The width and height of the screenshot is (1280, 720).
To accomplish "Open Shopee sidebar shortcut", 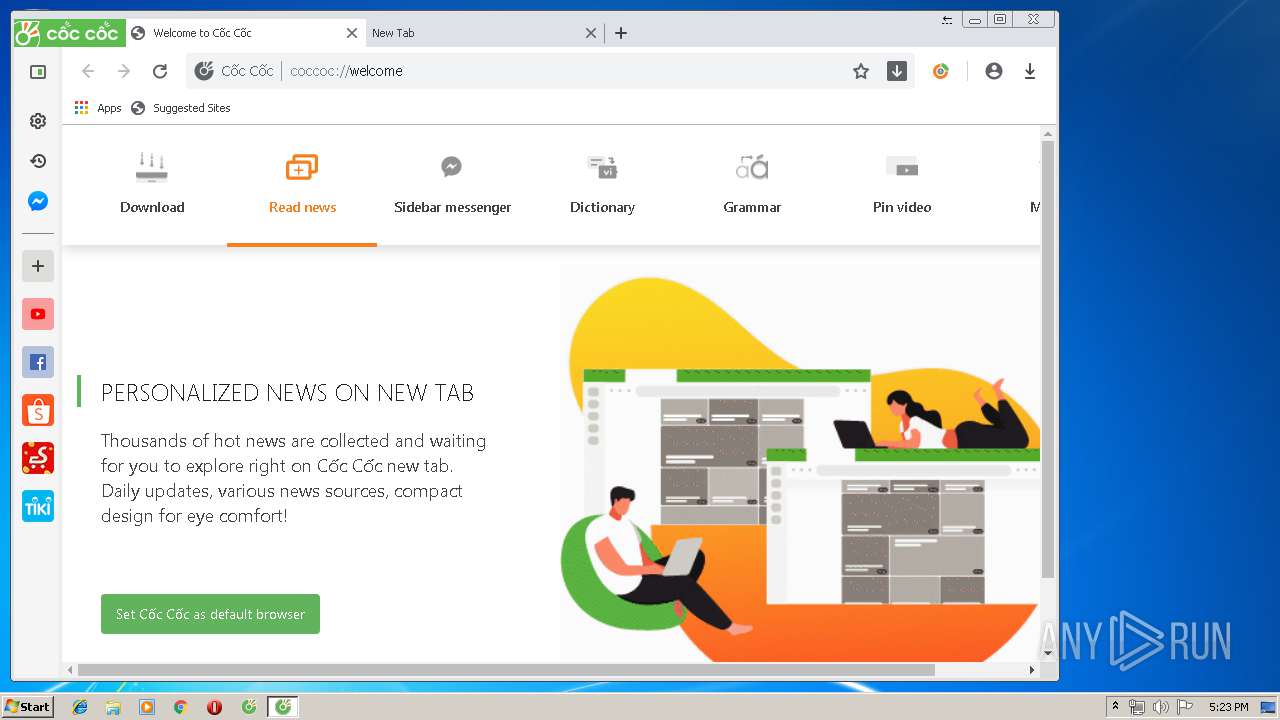I will click(38, 410).
